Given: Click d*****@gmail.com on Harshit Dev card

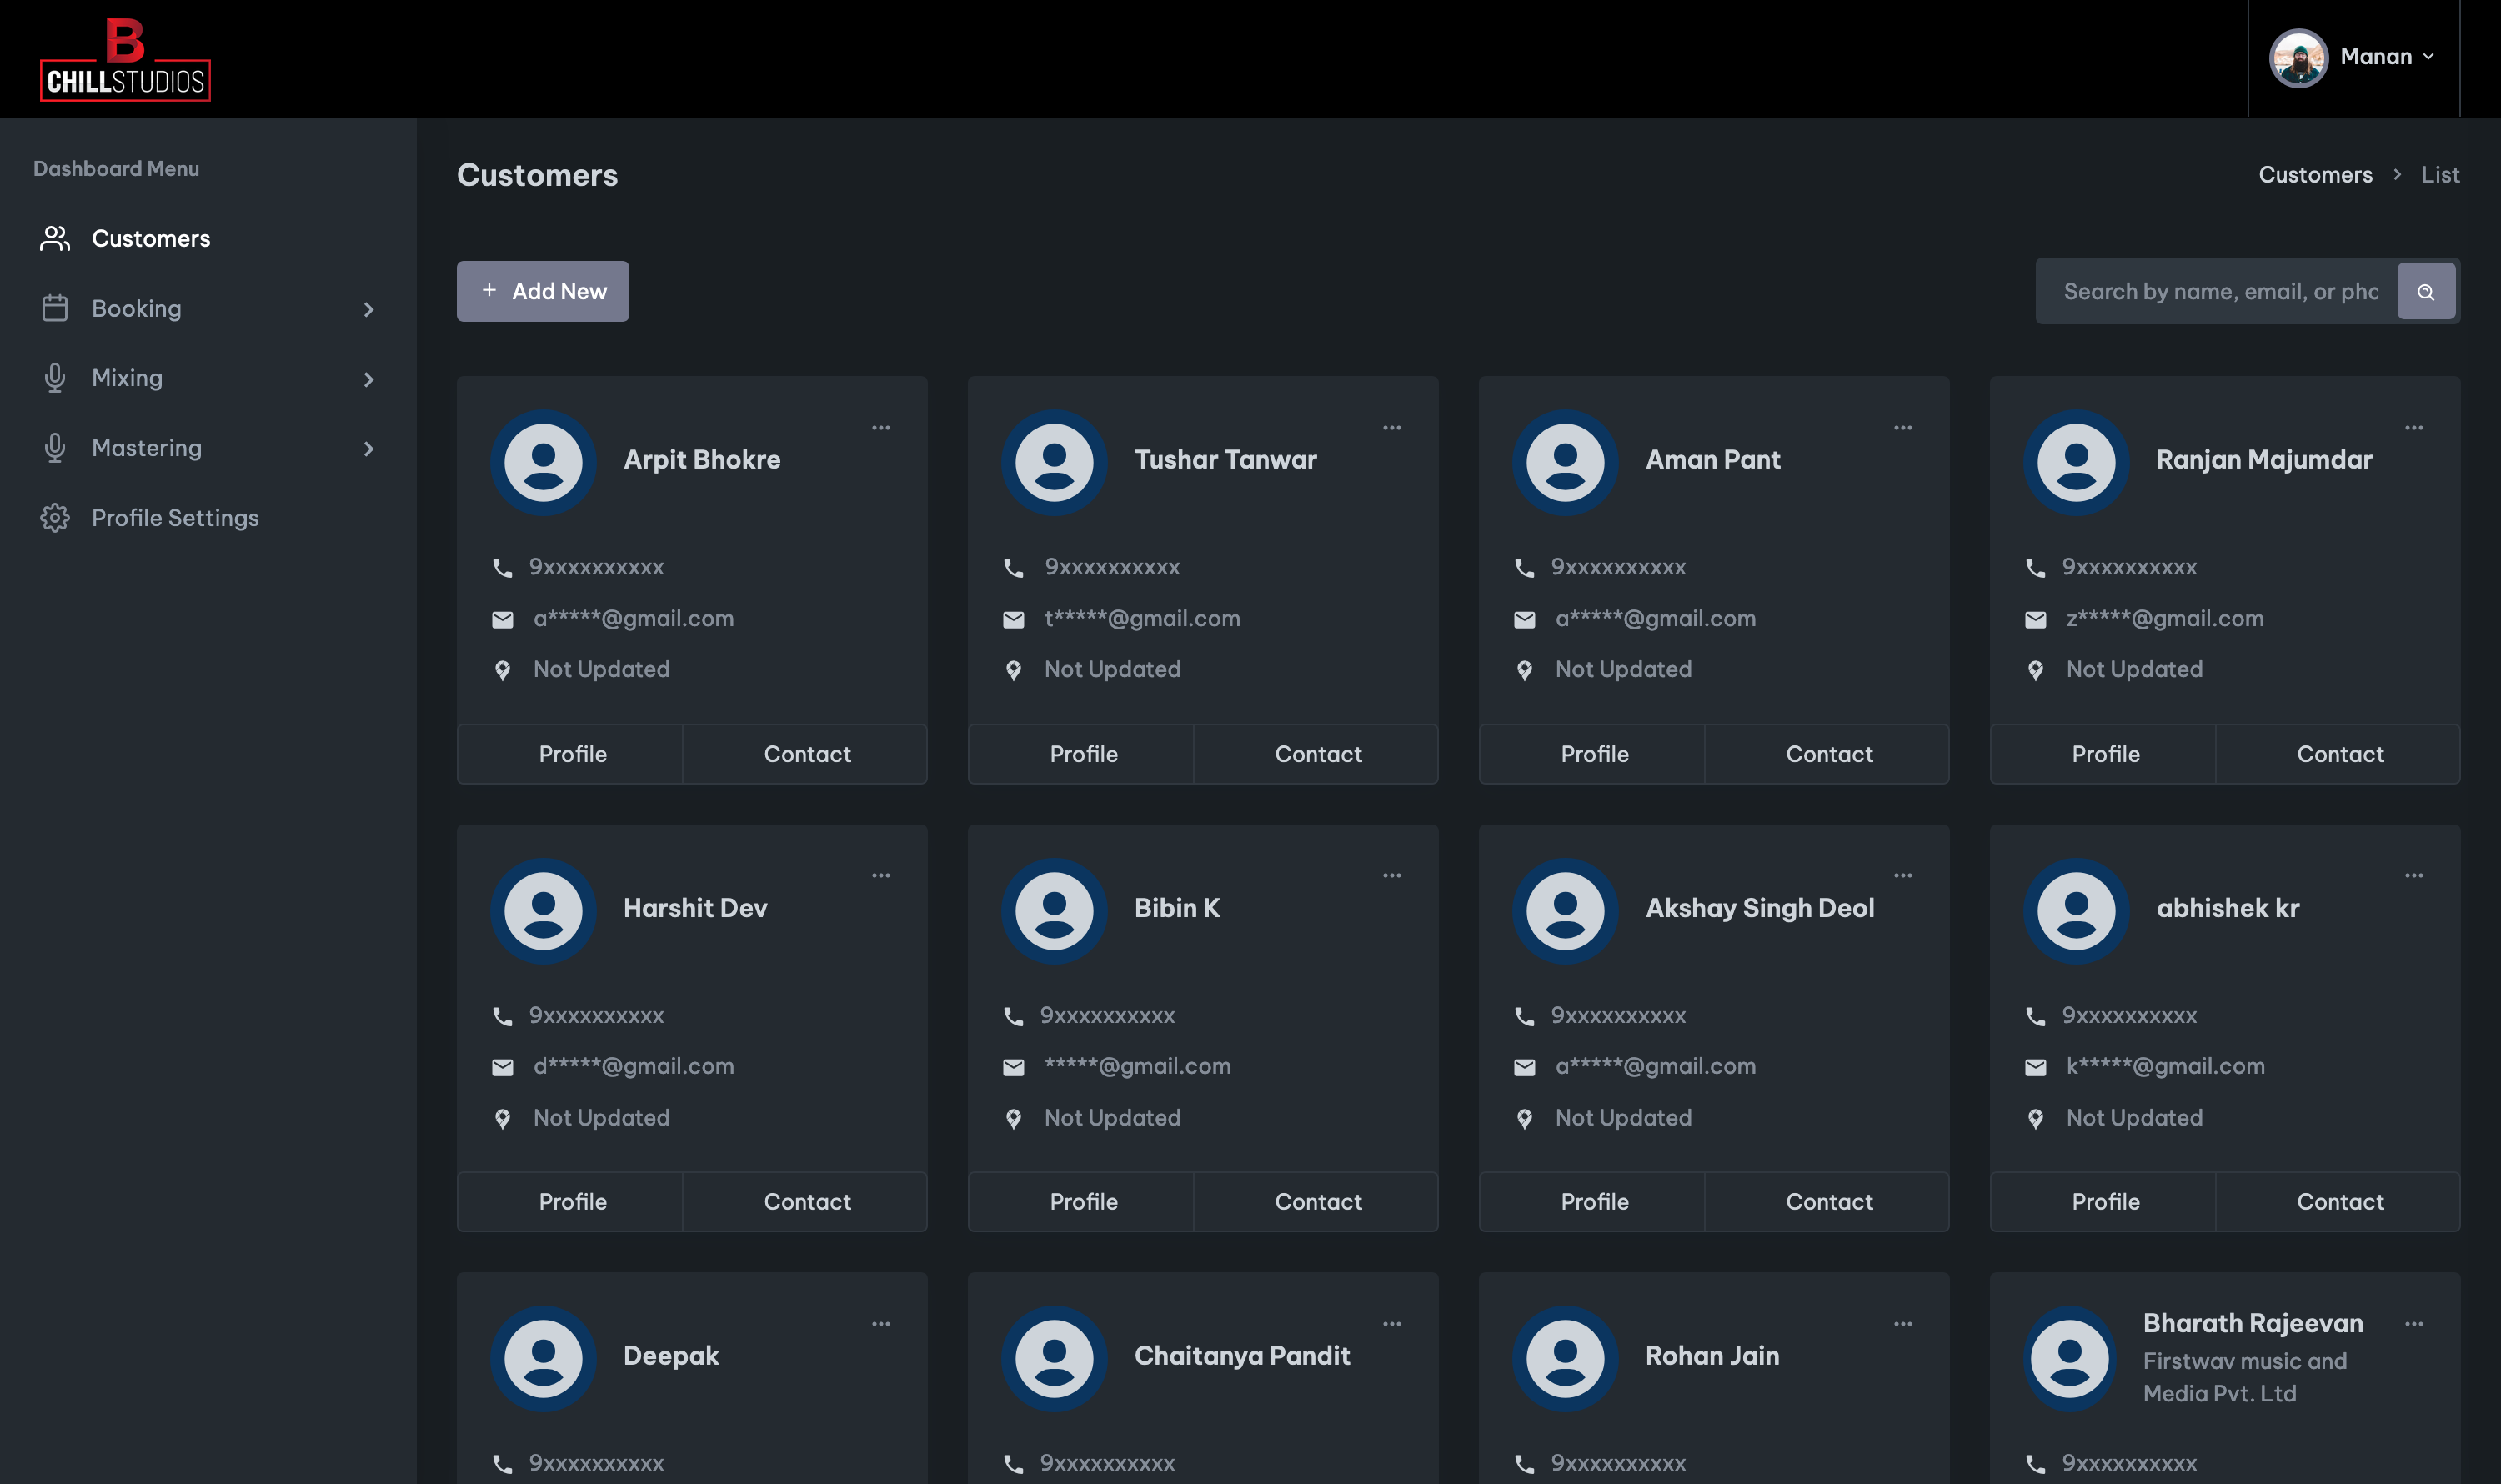Looking at the screenshot, I should (633, 1067).
